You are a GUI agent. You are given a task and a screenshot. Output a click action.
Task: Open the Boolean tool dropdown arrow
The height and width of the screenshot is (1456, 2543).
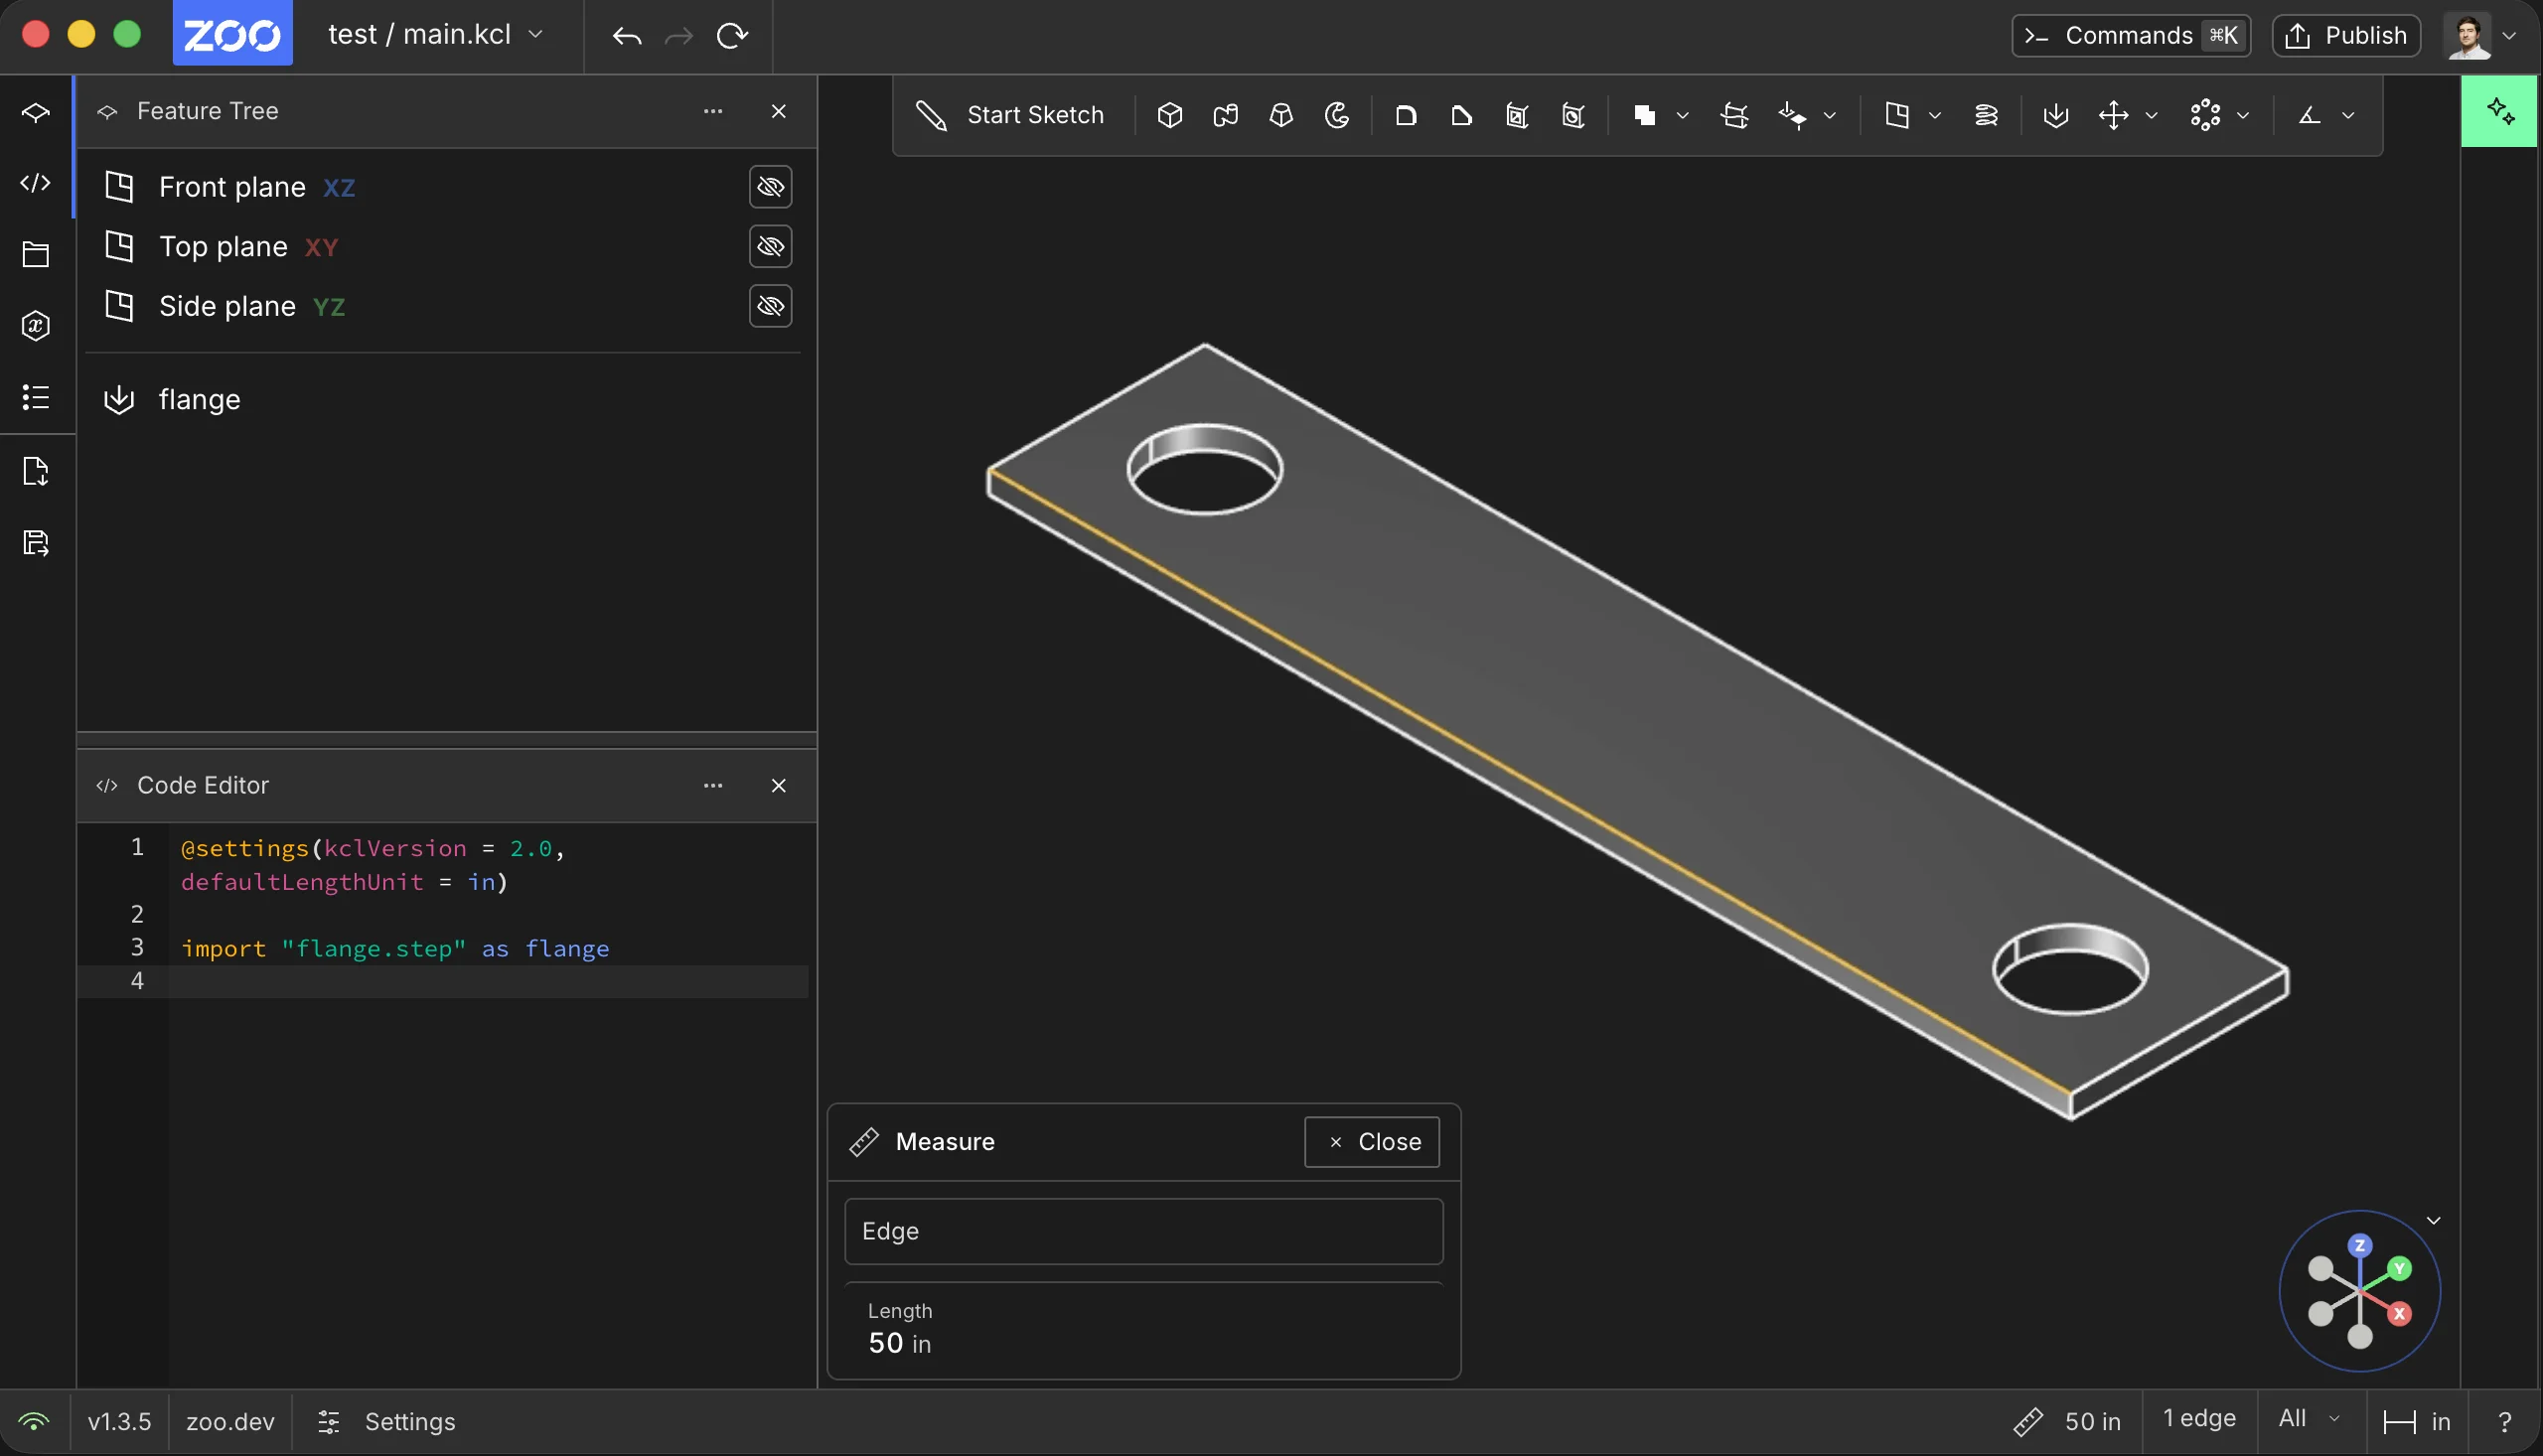pyautogui.click(x=1682, y=116)
